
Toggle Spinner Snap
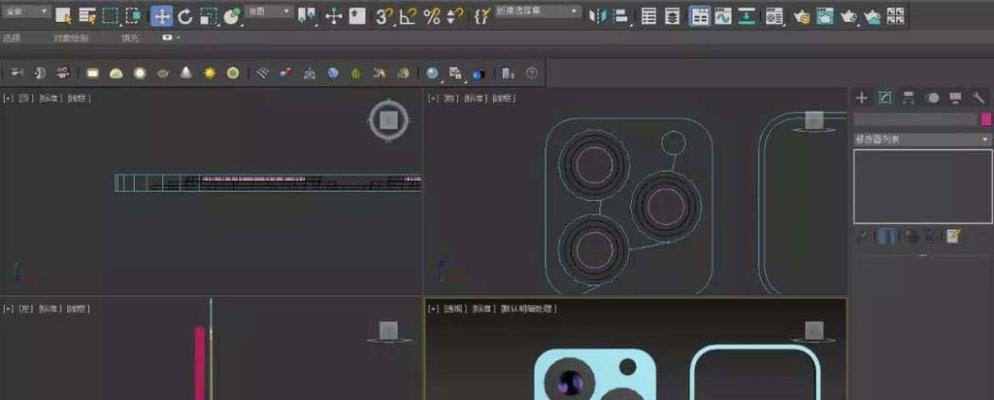tap(455, 16)
